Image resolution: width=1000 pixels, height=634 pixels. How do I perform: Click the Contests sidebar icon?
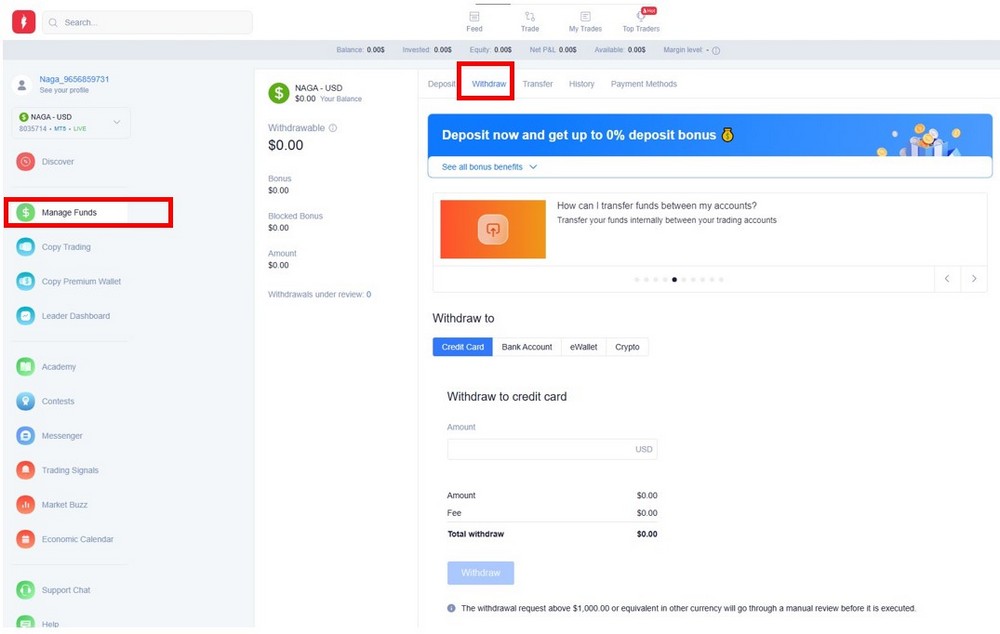point(26,401)
